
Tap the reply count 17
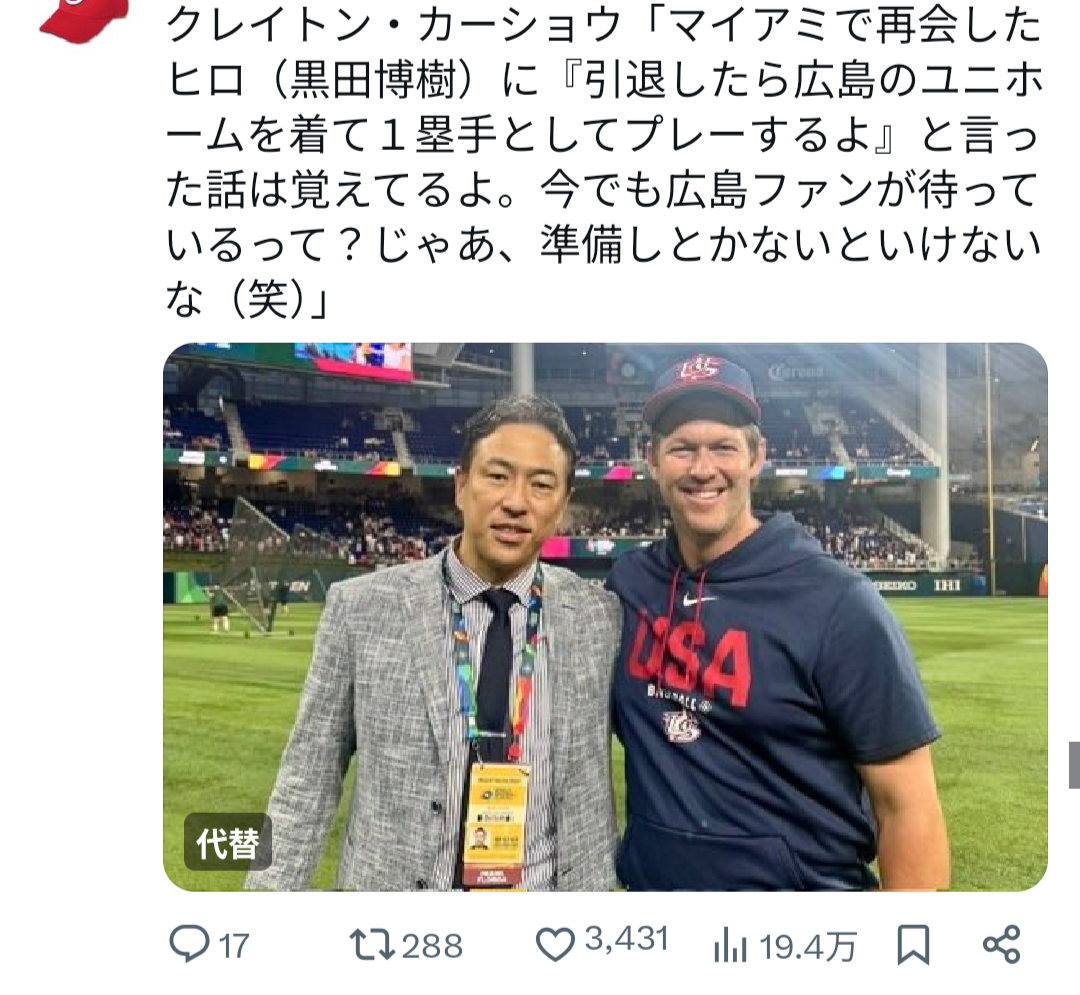pos(233,945)
